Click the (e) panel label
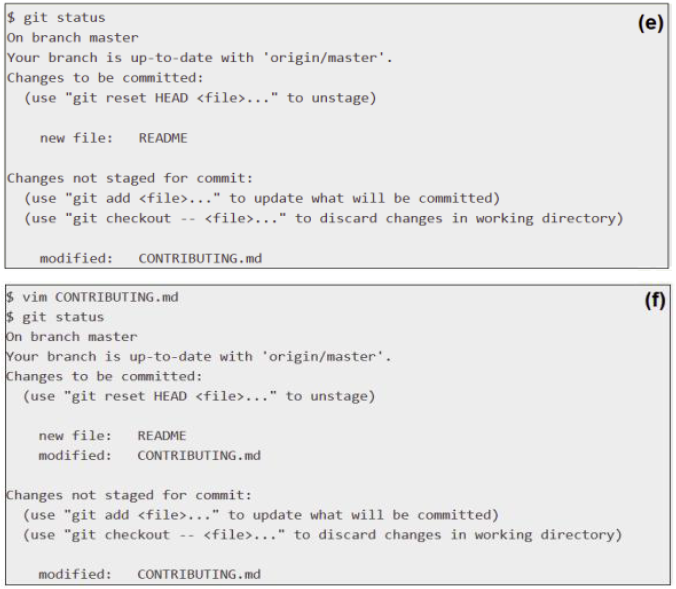This screenshot has height=589, width=676. coord(650,23)
